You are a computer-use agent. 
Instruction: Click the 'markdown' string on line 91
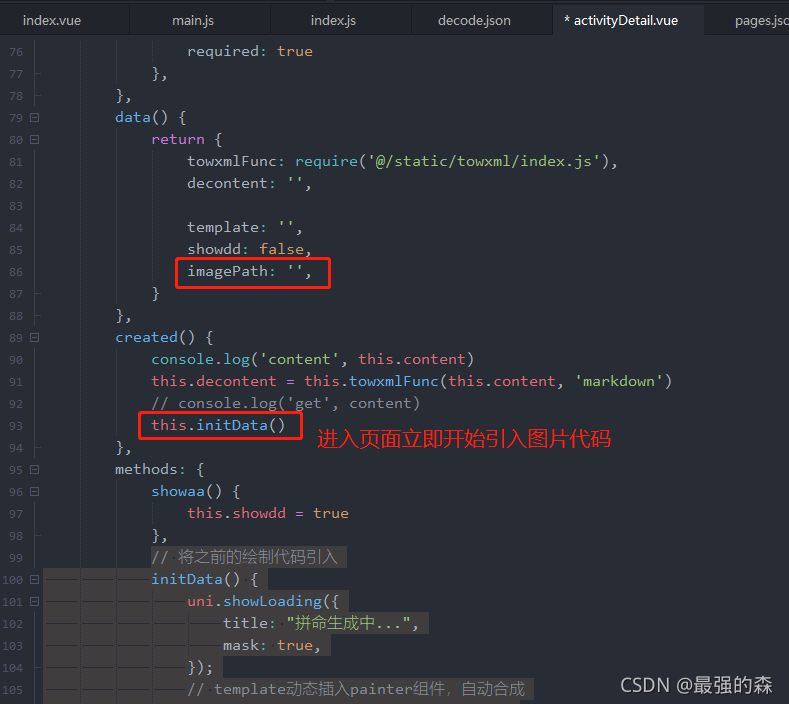point(618,381)
